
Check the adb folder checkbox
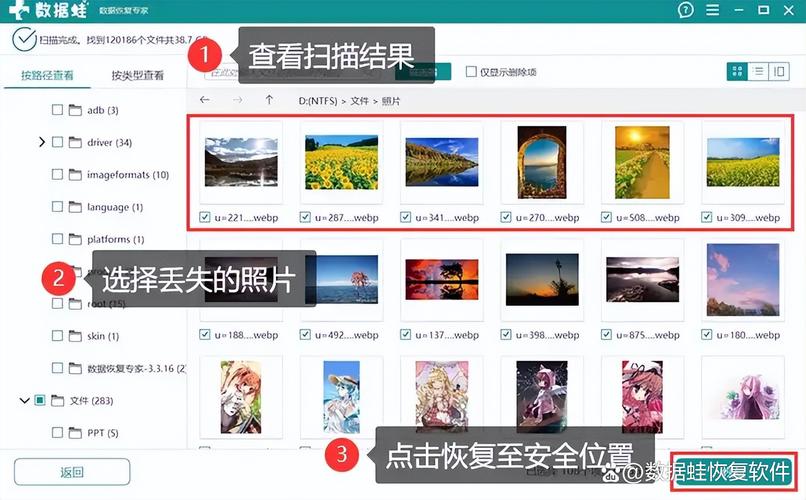[x=58, y=110]
